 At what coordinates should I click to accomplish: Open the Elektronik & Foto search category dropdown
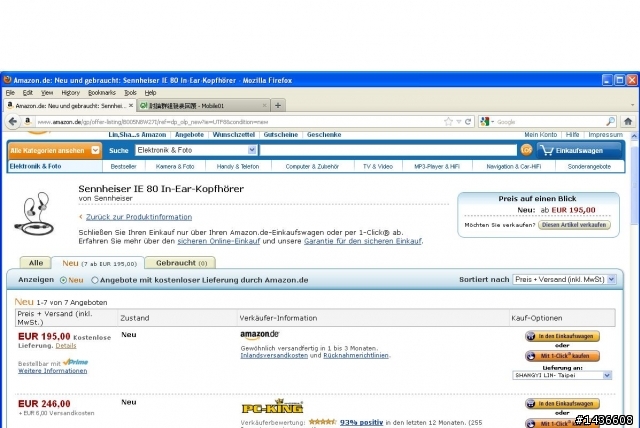tap(196, 150)
